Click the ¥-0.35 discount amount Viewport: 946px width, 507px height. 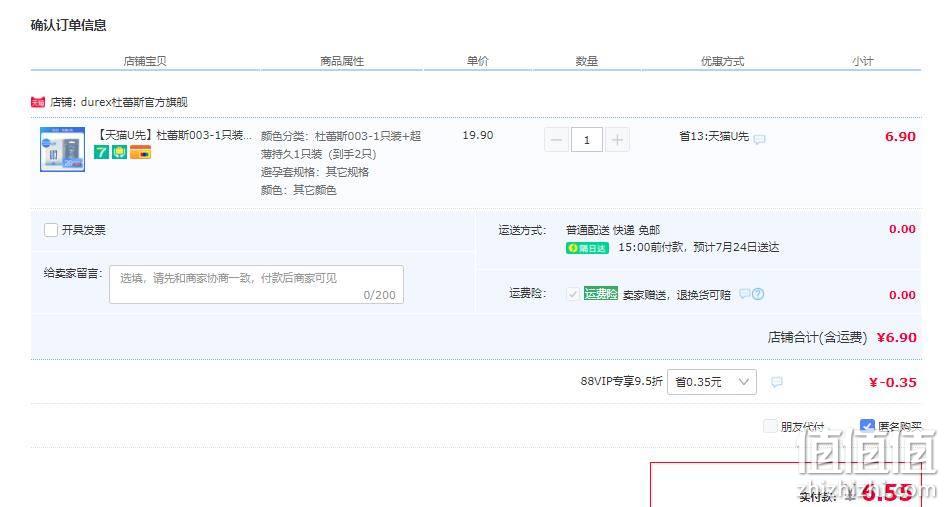[x=893, y=382]
